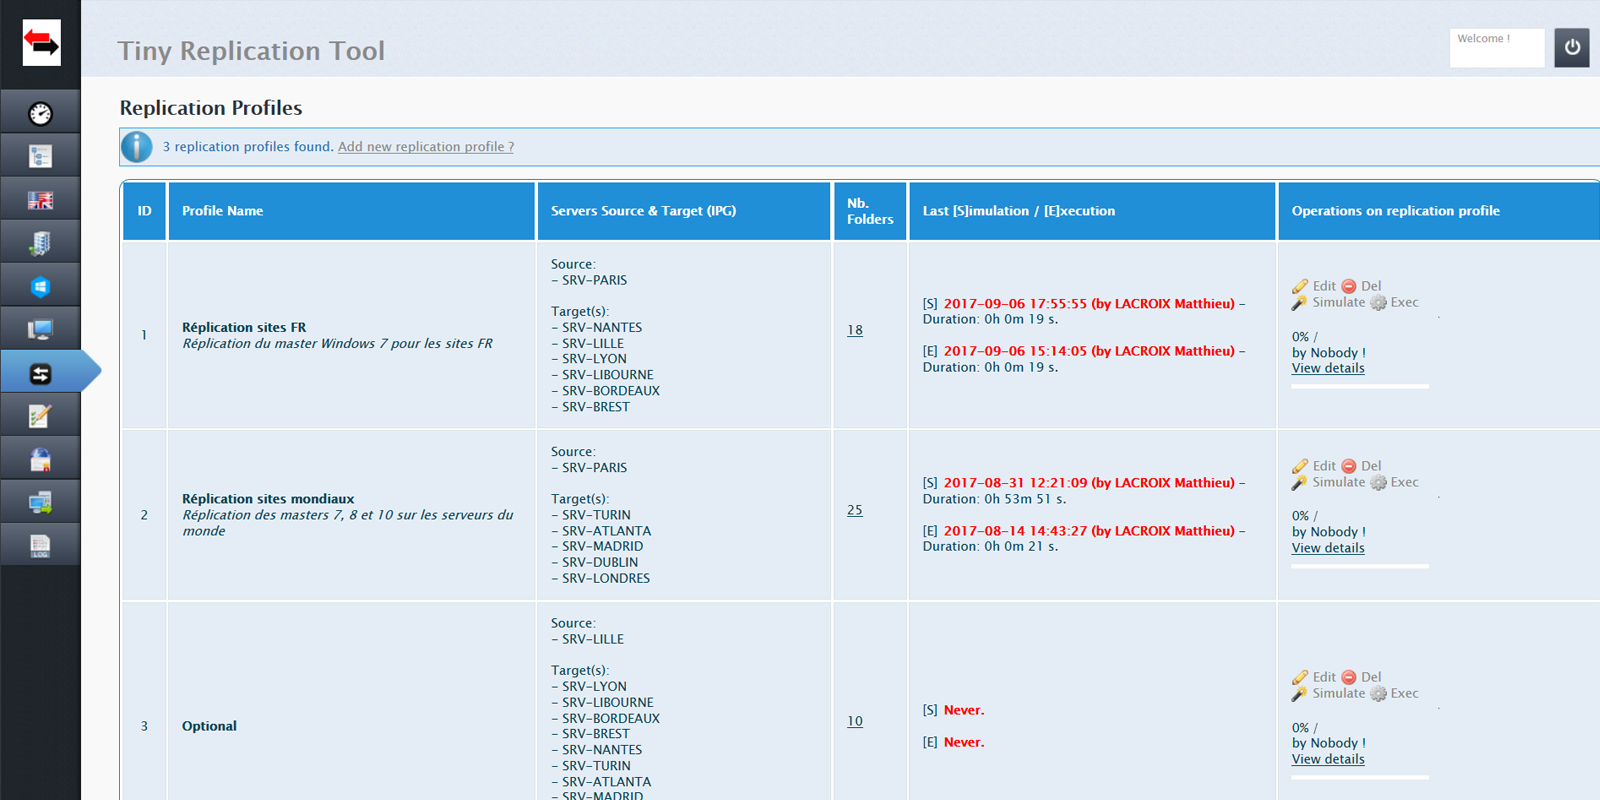Open the LOG file sidebar icon
Screen dimensions: 1600x800
point(40,545)
